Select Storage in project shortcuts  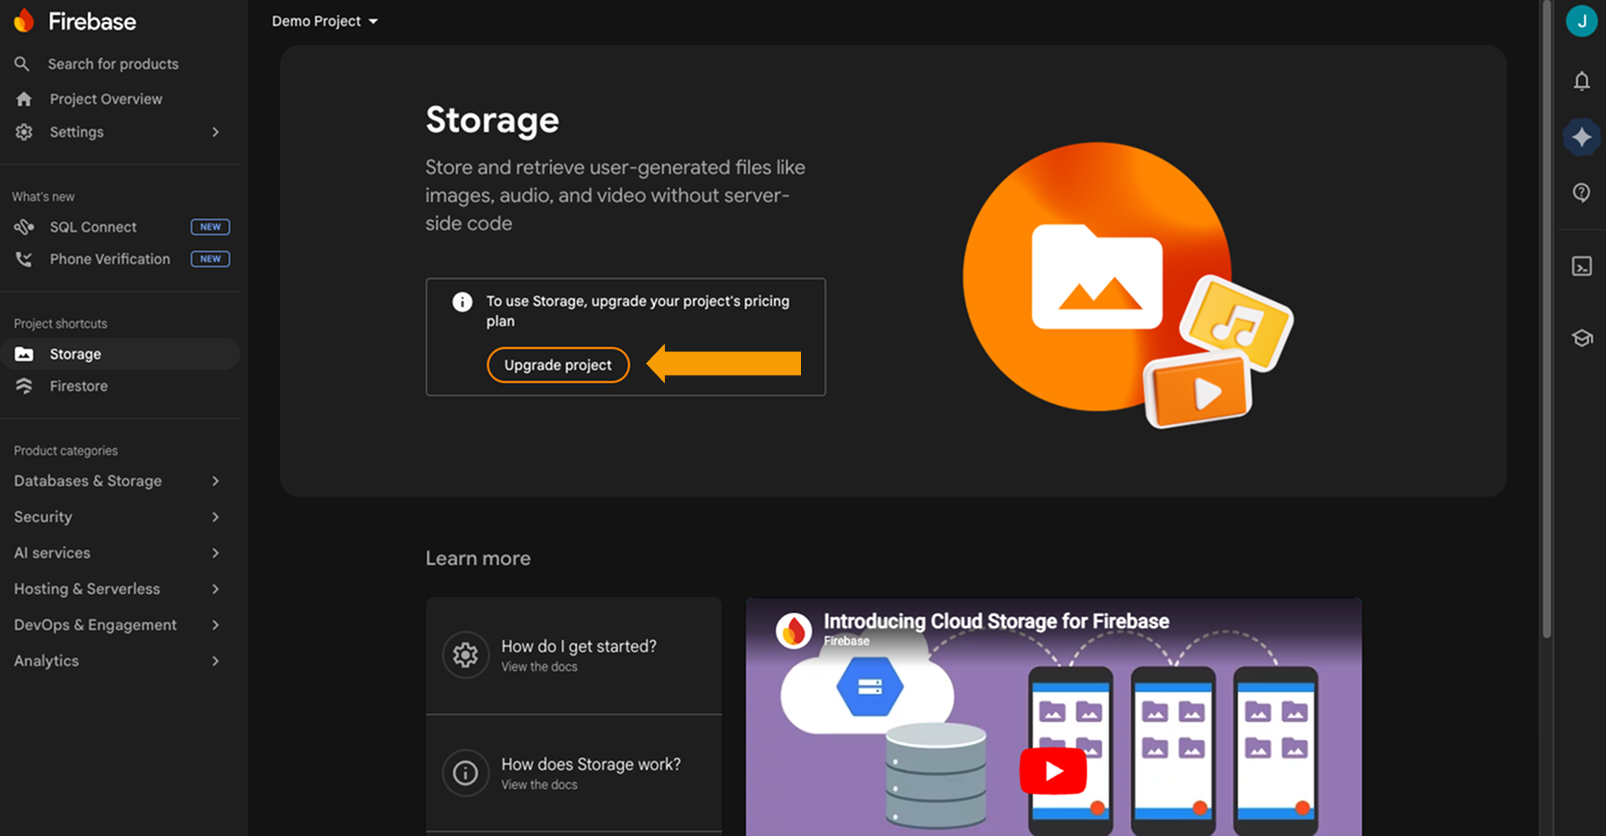pos(120,354)
